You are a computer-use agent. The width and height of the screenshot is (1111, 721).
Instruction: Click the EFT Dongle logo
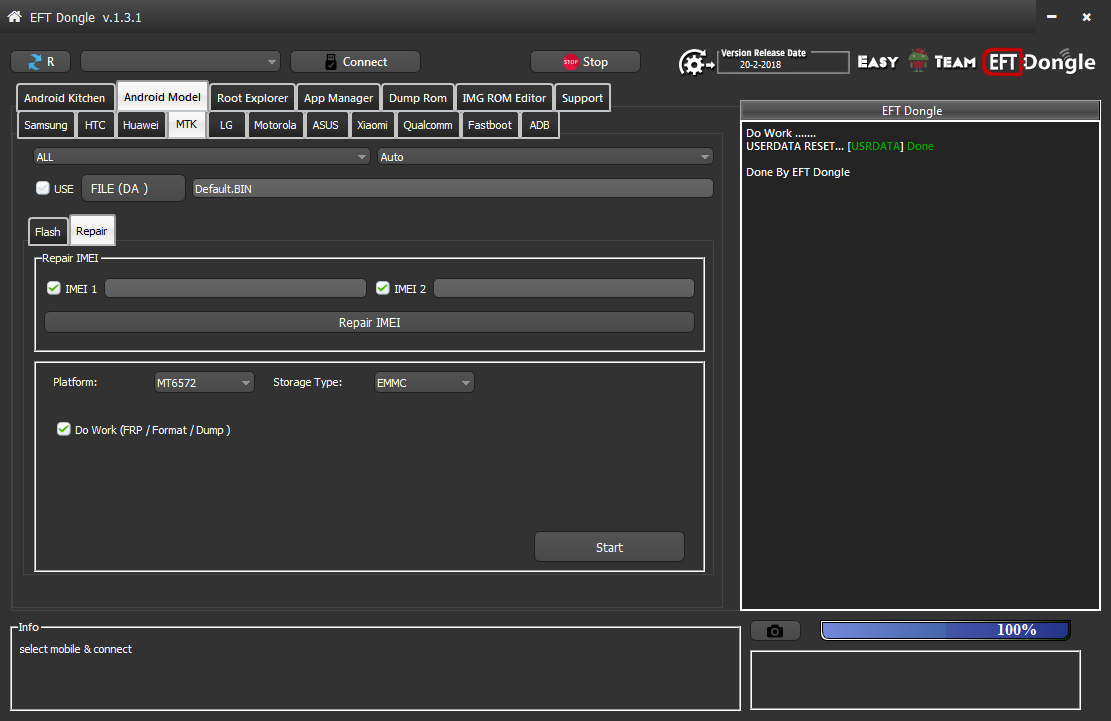1039,62
